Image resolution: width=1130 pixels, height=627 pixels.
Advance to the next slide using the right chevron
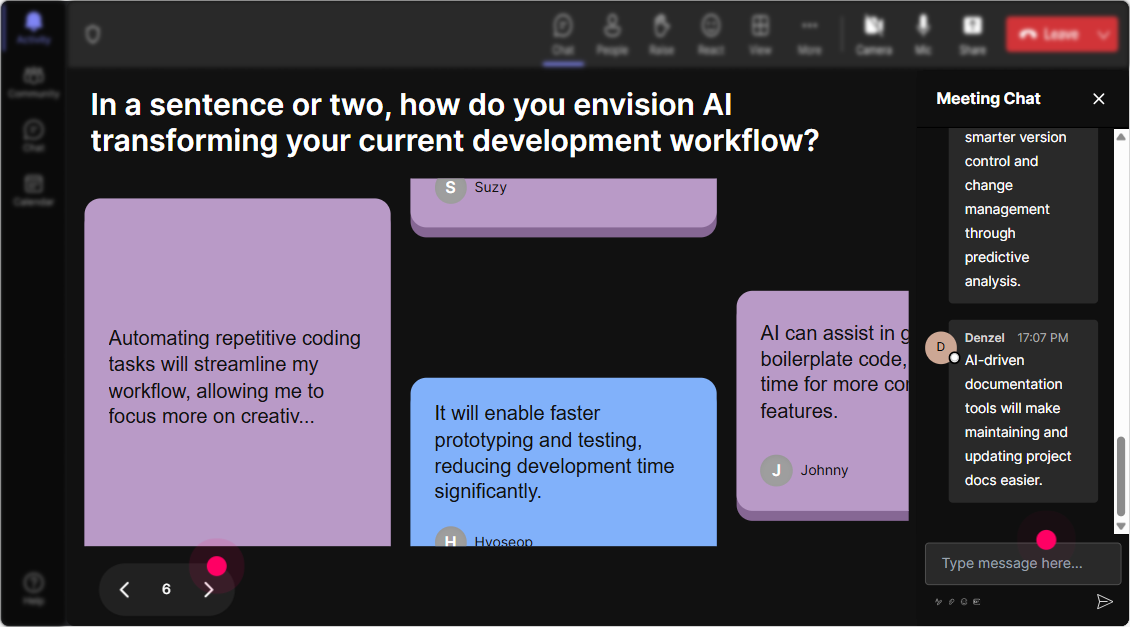[x=208, y=590]
